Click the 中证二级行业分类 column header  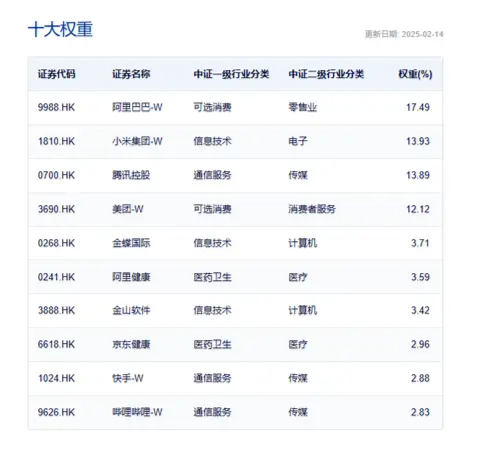tap(326, 74)
